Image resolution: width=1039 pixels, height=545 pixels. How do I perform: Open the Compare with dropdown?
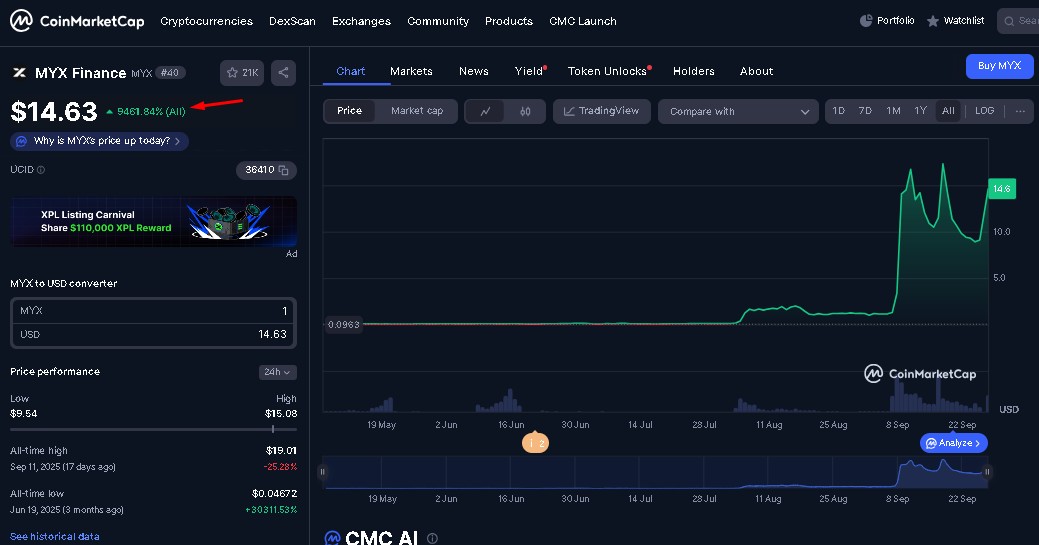click(x=738, y=111)
